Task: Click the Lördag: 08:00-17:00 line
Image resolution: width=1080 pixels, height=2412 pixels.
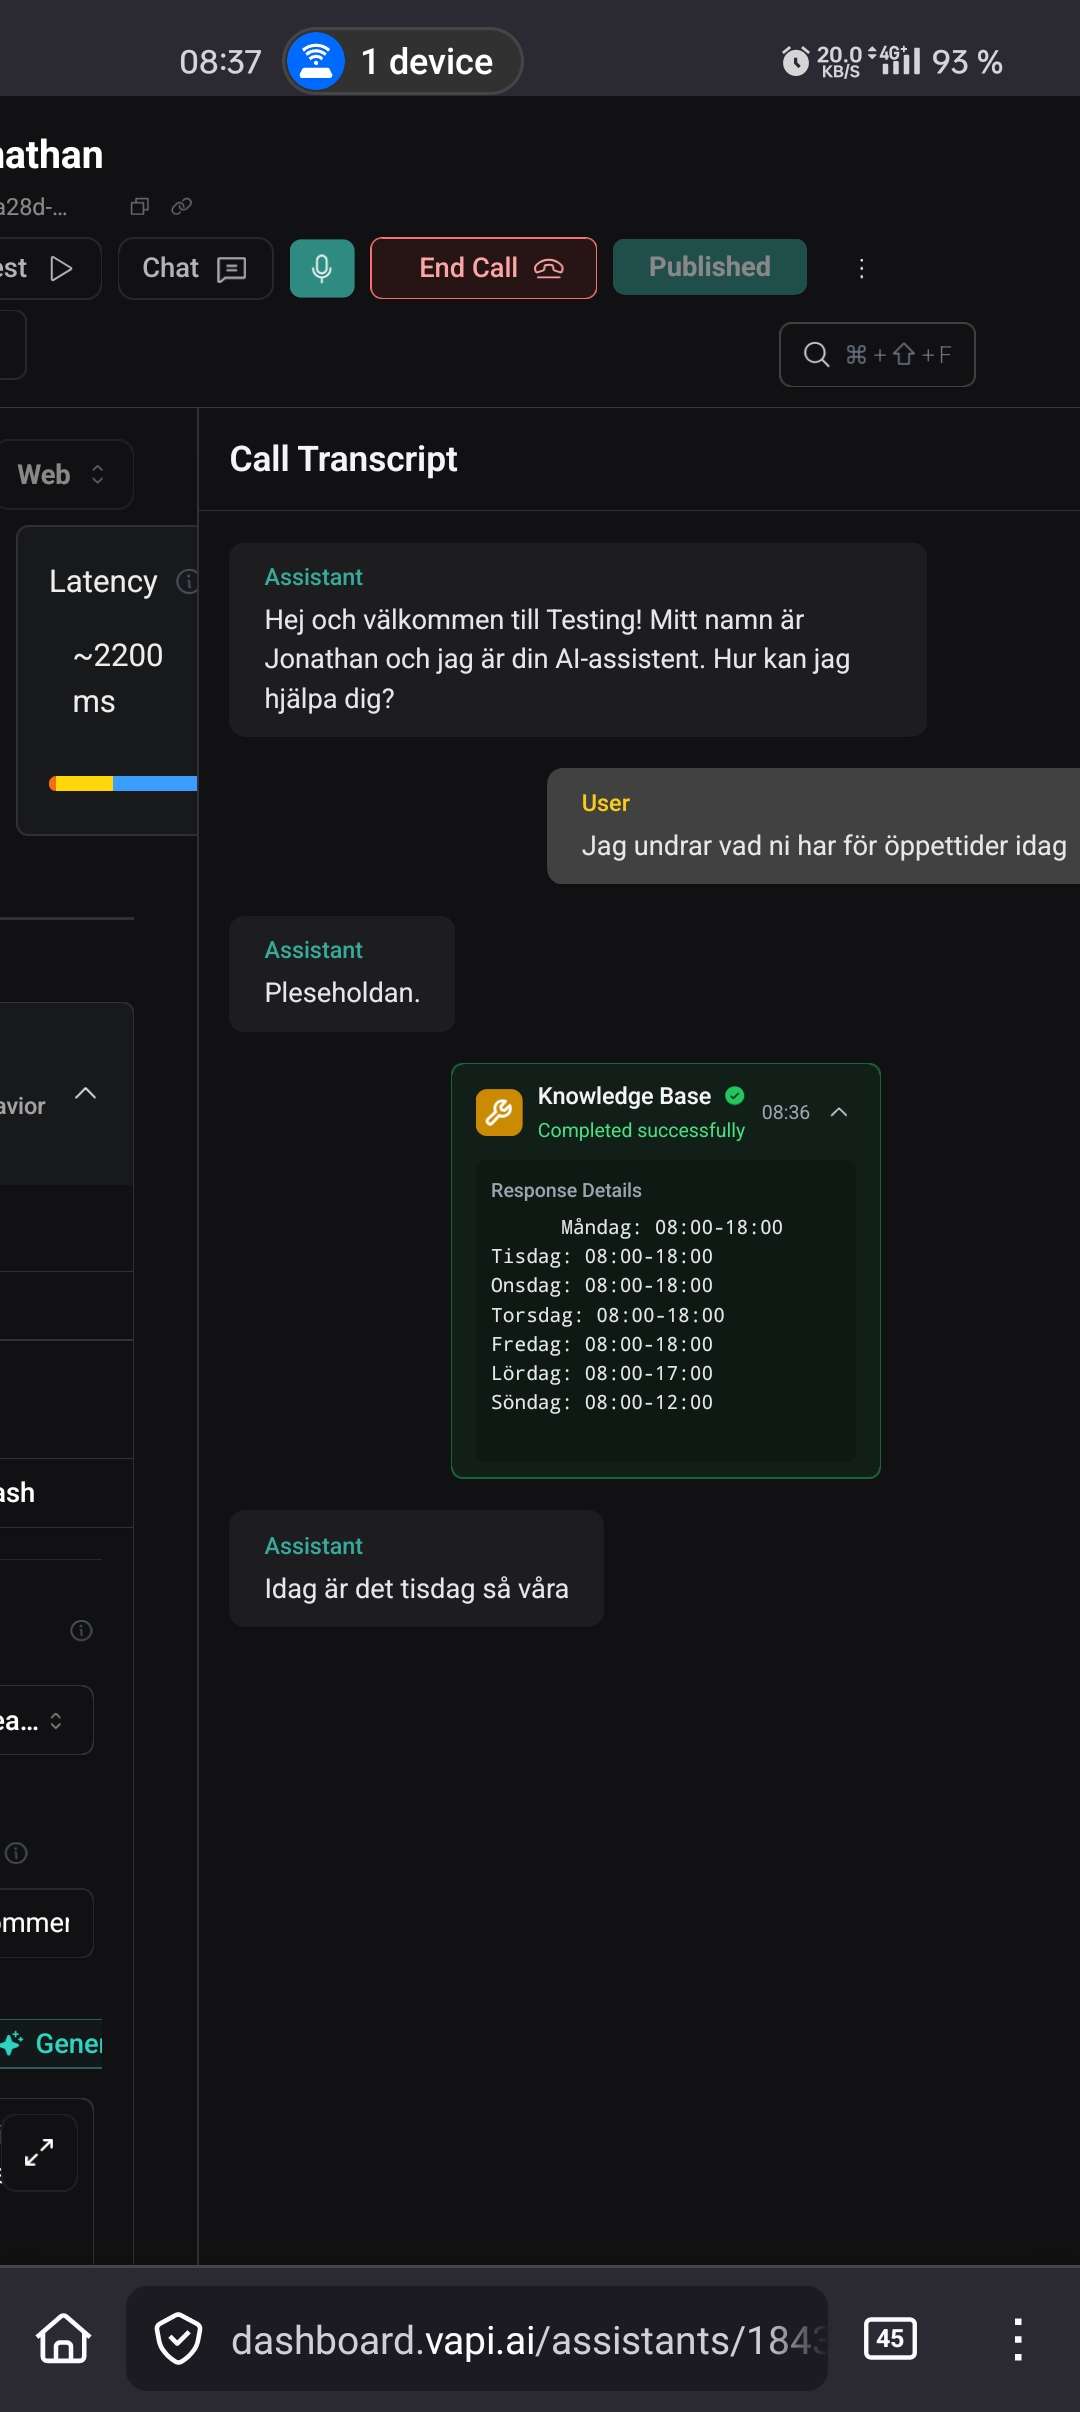Action: click(x=601, y=1373)
